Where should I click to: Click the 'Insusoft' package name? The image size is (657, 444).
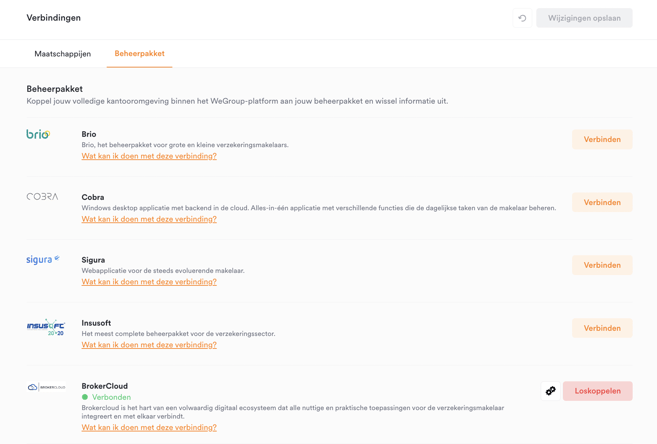pyautogui.click(x=96, y=323)
